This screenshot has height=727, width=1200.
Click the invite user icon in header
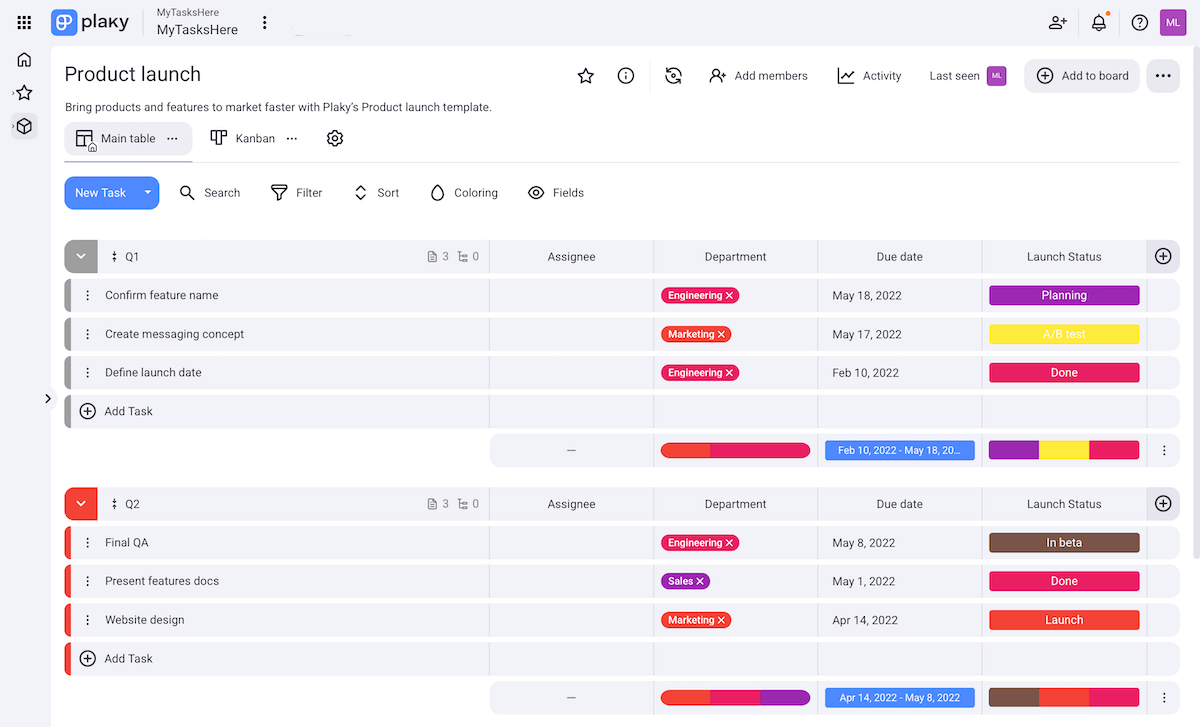tap(1057, 23)
